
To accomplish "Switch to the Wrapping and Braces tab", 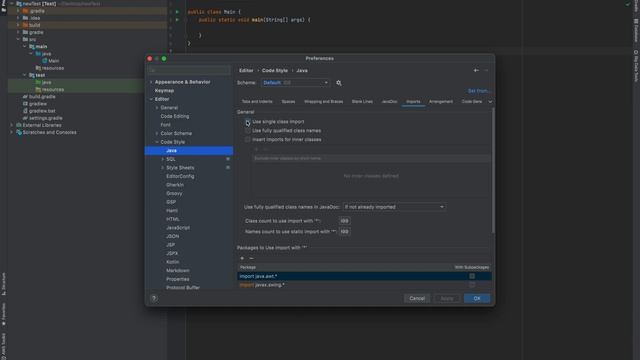I will point(323,102).
